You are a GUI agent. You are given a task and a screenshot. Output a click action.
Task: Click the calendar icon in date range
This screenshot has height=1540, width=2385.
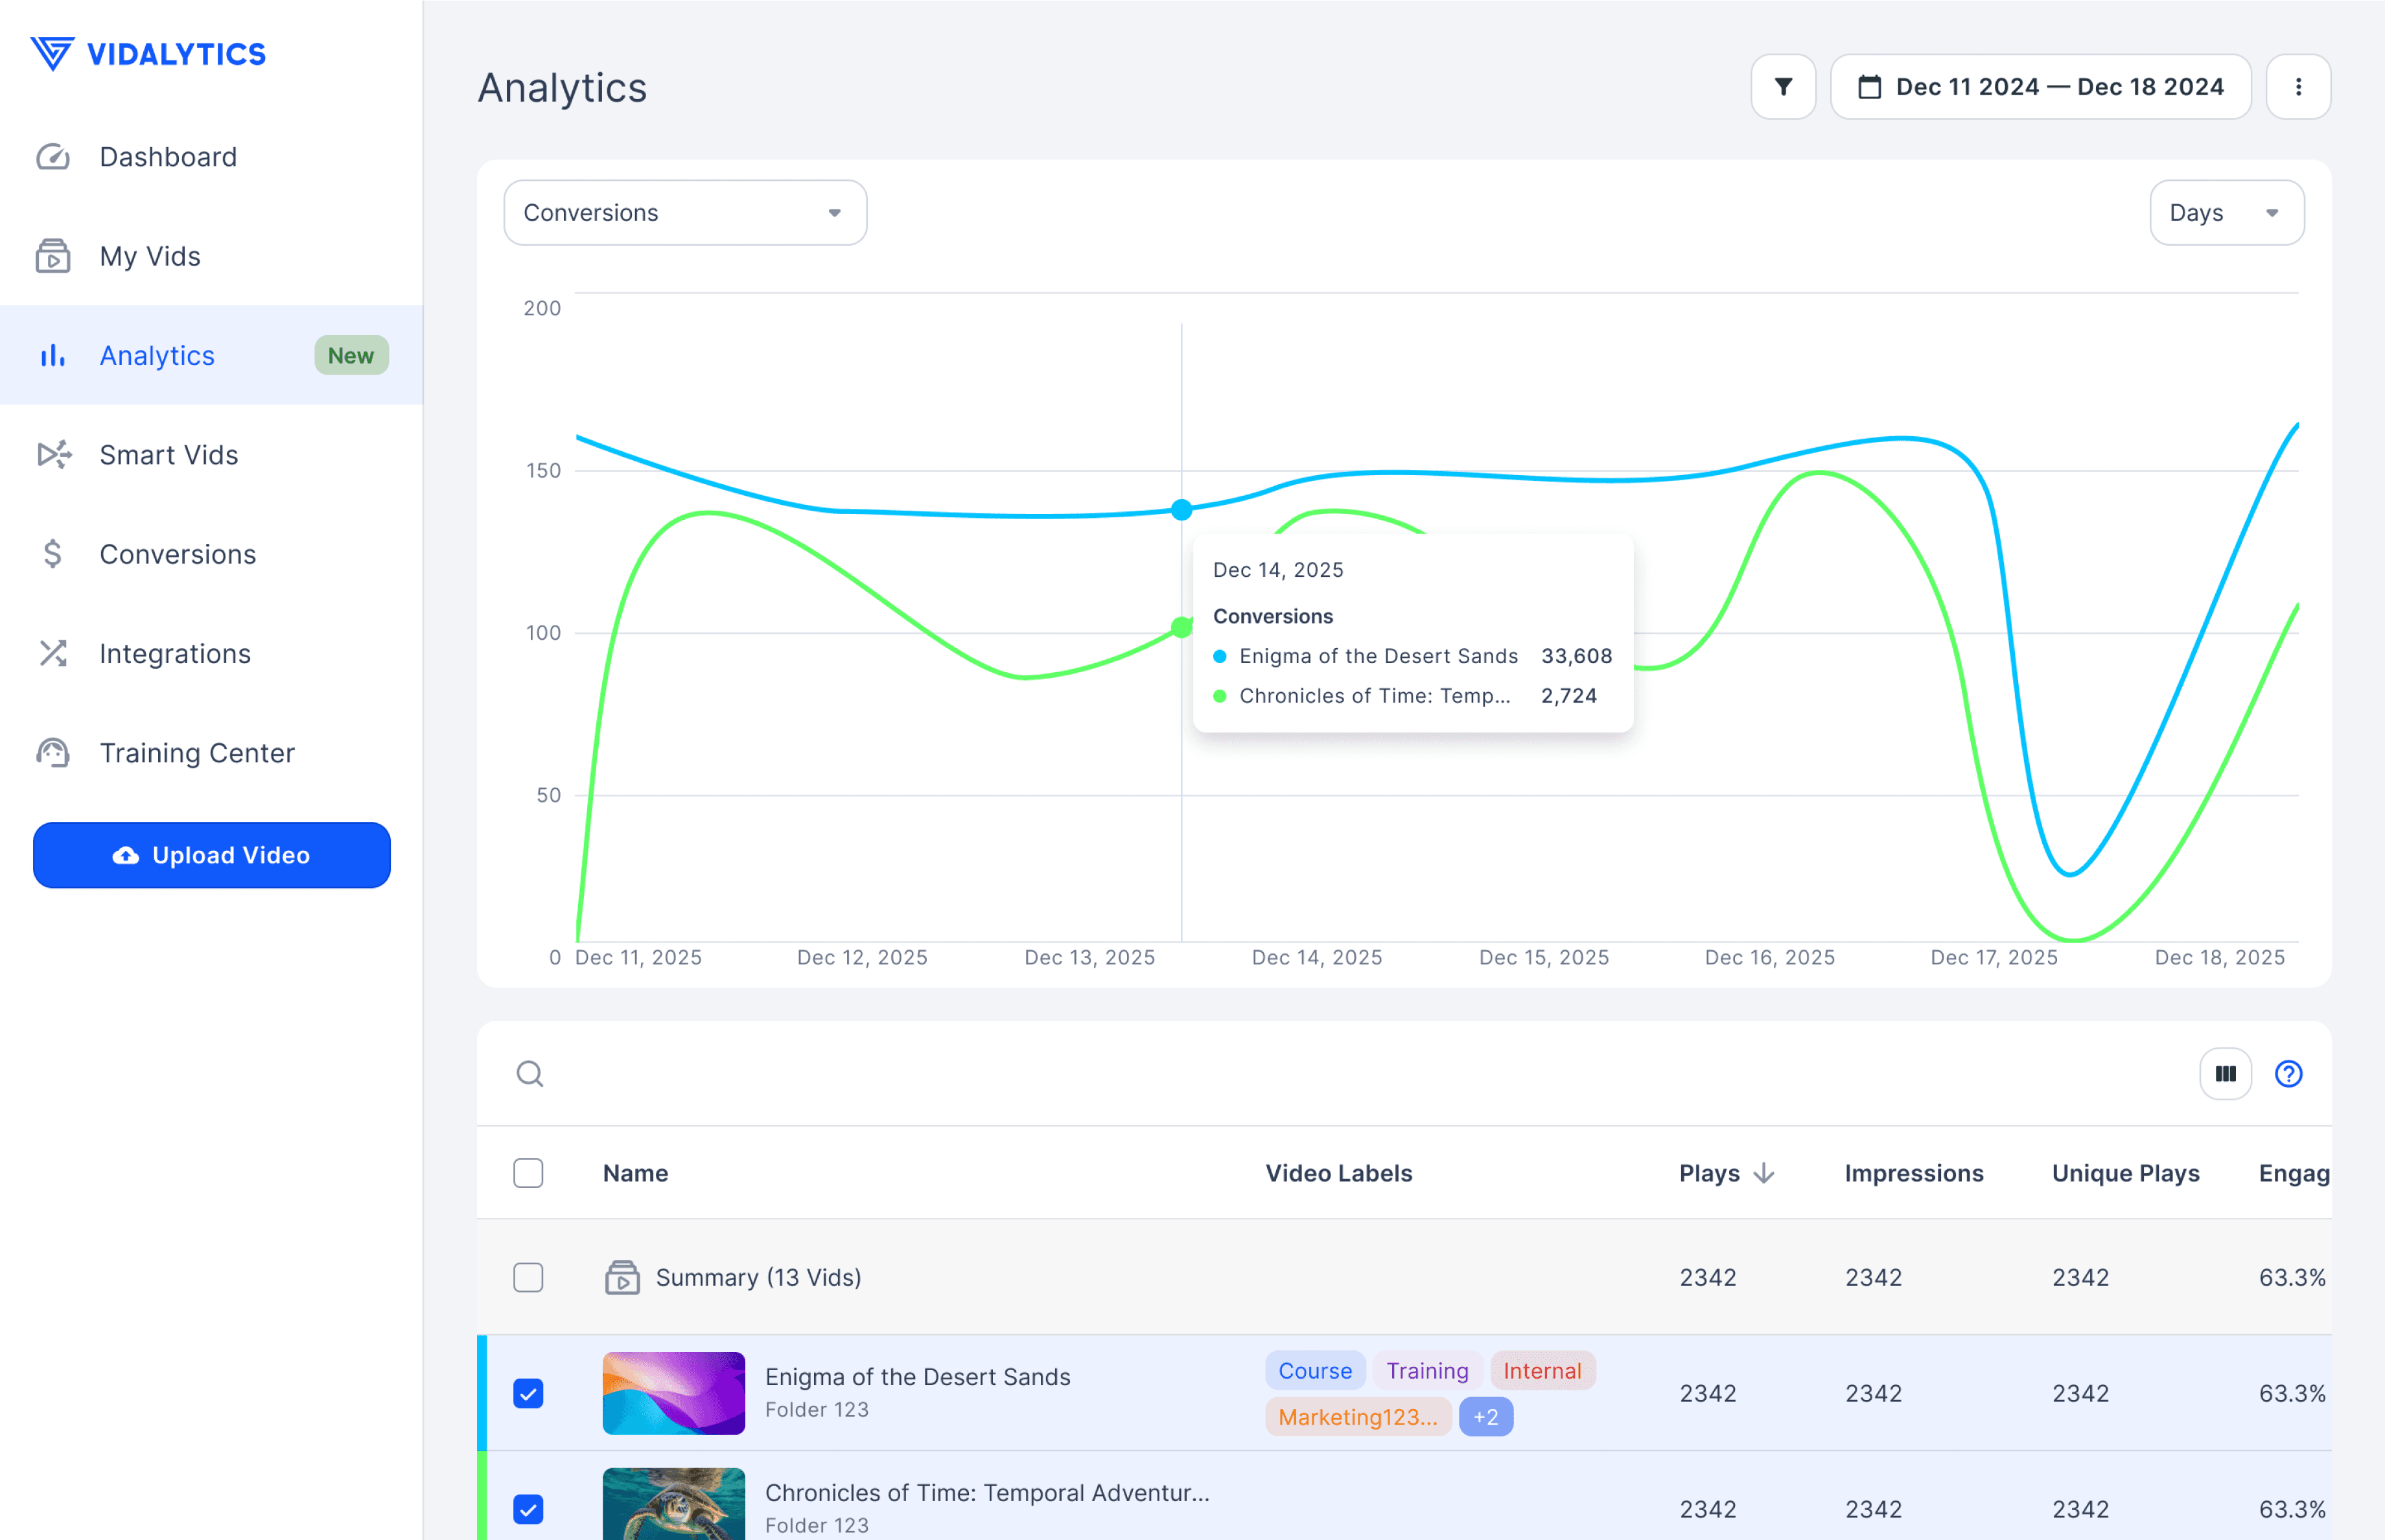(1869, 87)
